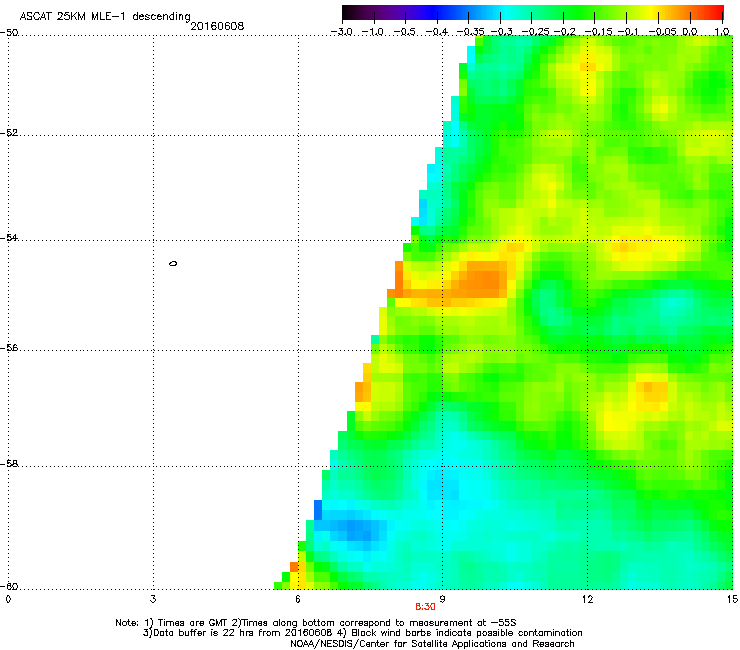Click the '-56' latitude axis label
740x650 pixels.
click(9, 348)
